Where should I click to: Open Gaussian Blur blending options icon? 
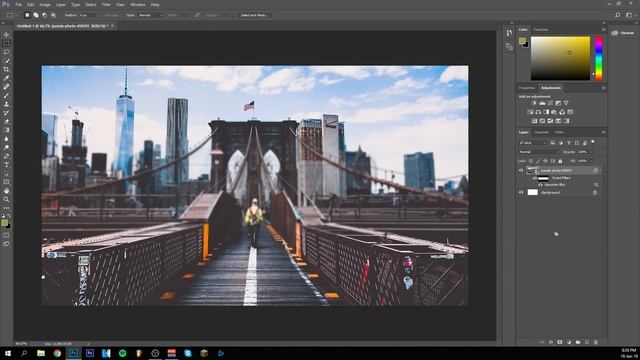tap(596, 185)
